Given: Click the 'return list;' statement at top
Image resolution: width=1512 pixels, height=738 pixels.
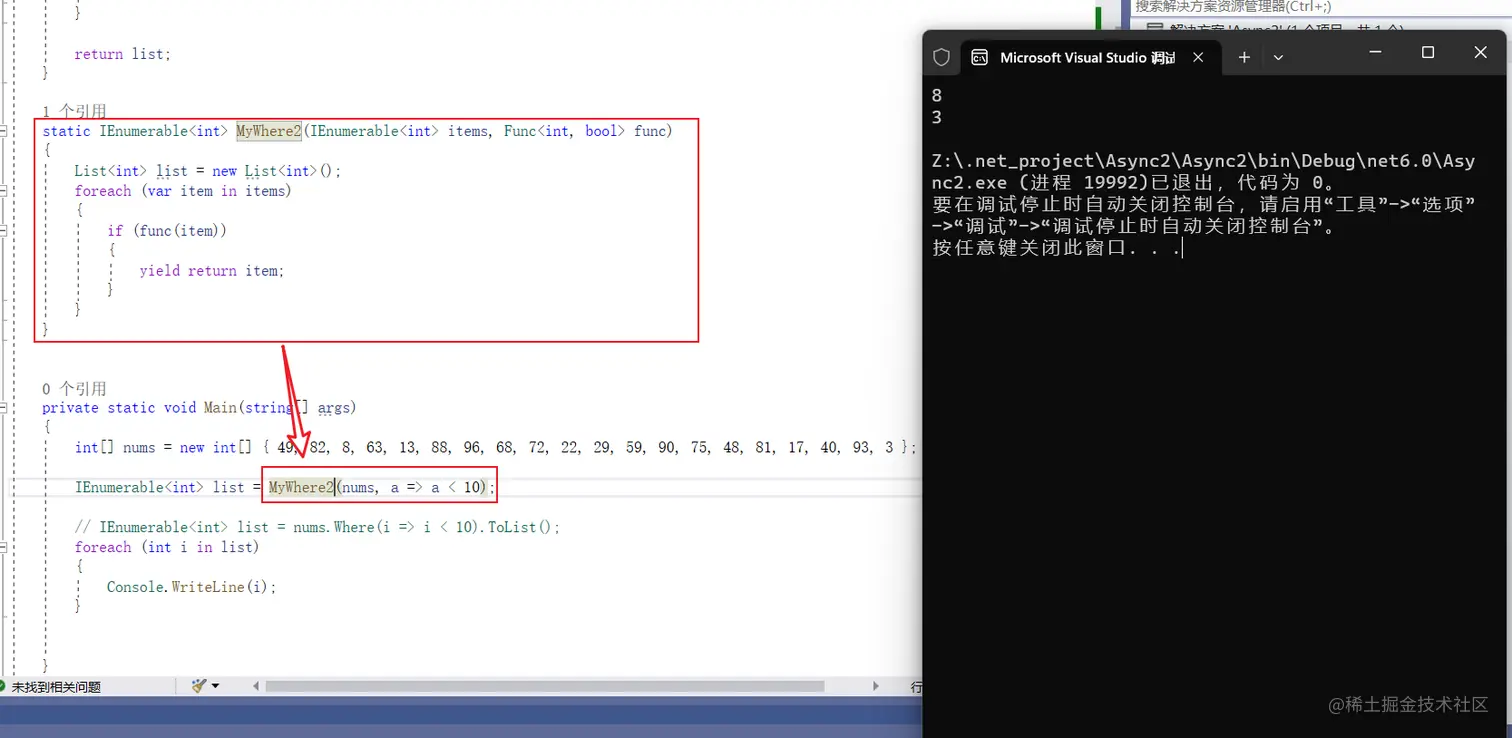Looking at the screenshot, I should tap(122, 54).
